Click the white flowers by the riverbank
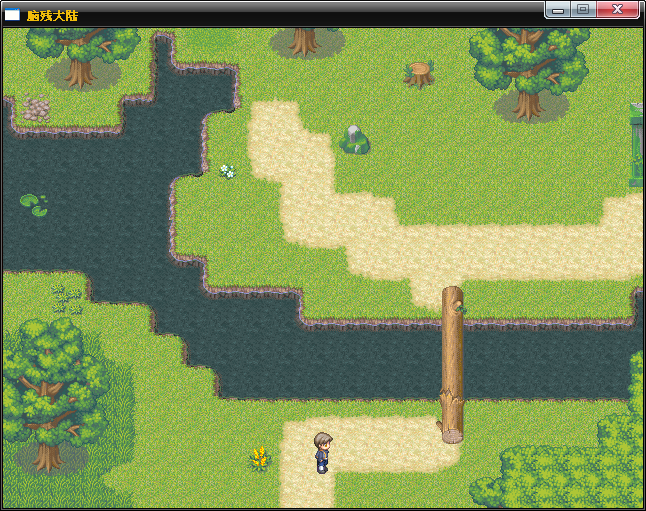 pos(227,171)
